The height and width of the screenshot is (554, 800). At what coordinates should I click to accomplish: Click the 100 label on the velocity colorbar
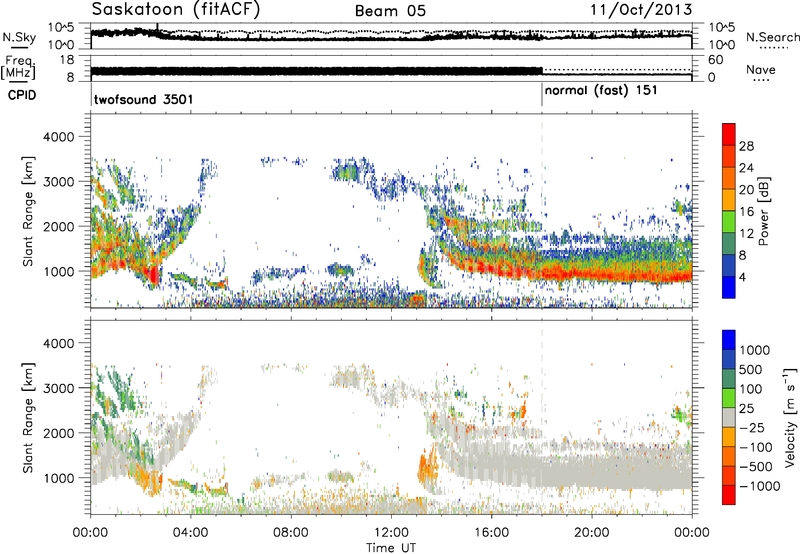pos(751,389)
